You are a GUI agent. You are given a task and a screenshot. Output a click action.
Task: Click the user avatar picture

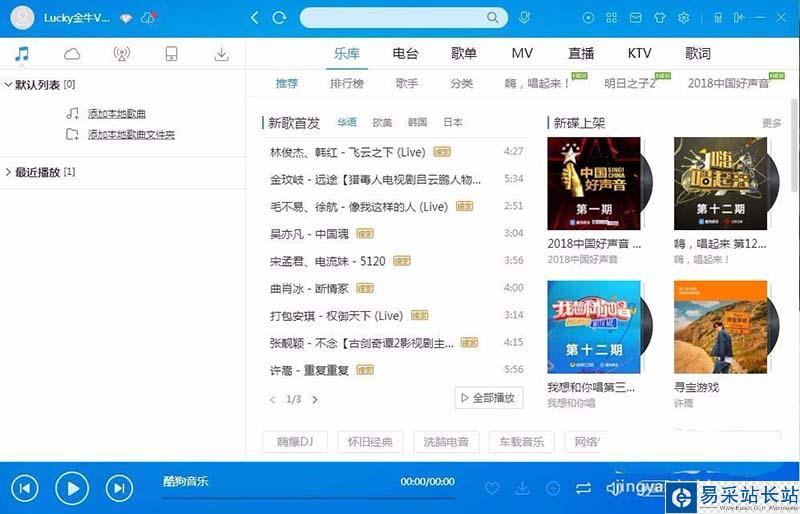pyautogui.click(x=22, y=18)
